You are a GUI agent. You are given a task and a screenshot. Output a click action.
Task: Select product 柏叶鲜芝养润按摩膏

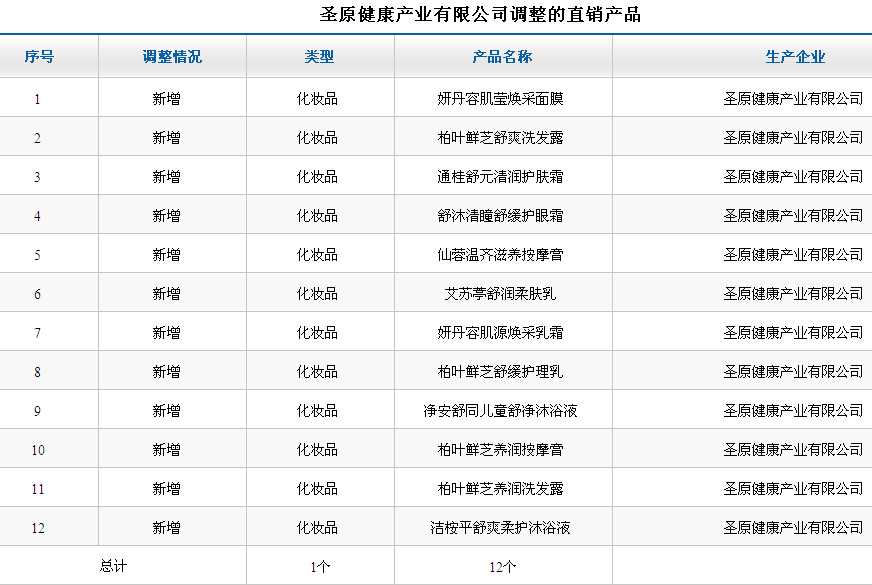tap(501, 449)
